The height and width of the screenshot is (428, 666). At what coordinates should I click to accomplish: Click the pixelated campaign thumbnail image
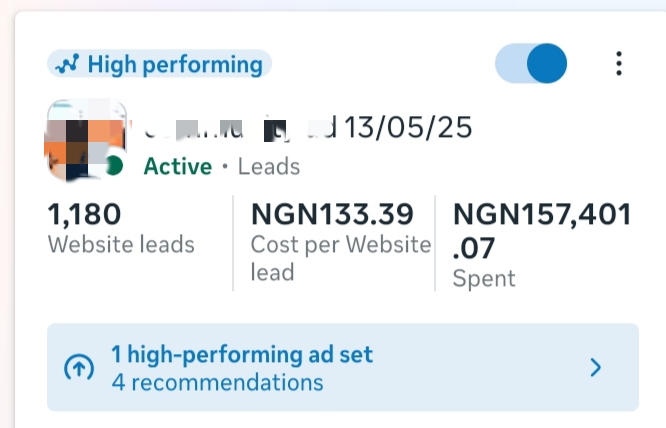point(79,140)
